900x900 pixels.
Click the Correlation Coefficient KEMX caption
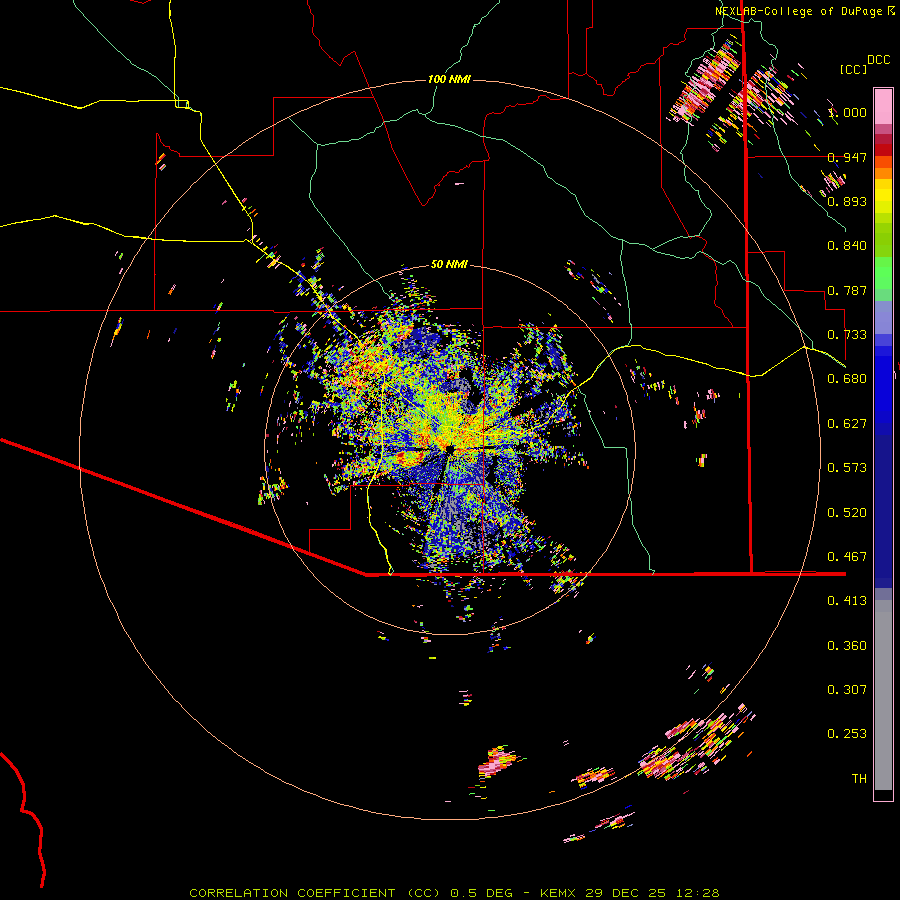point(454,893)
